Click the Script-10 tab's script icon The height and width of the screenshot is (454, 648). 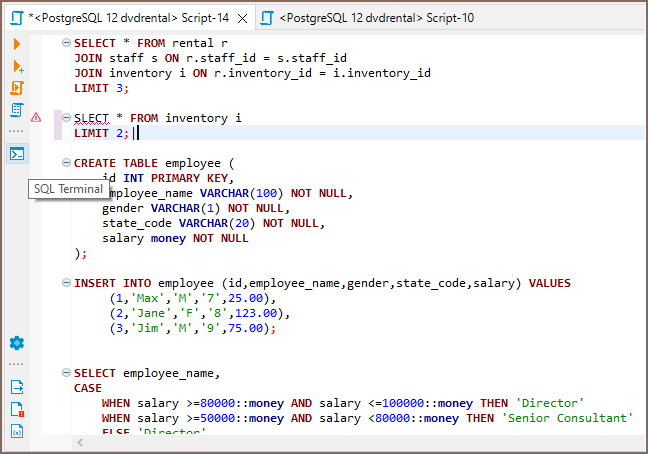267,18
